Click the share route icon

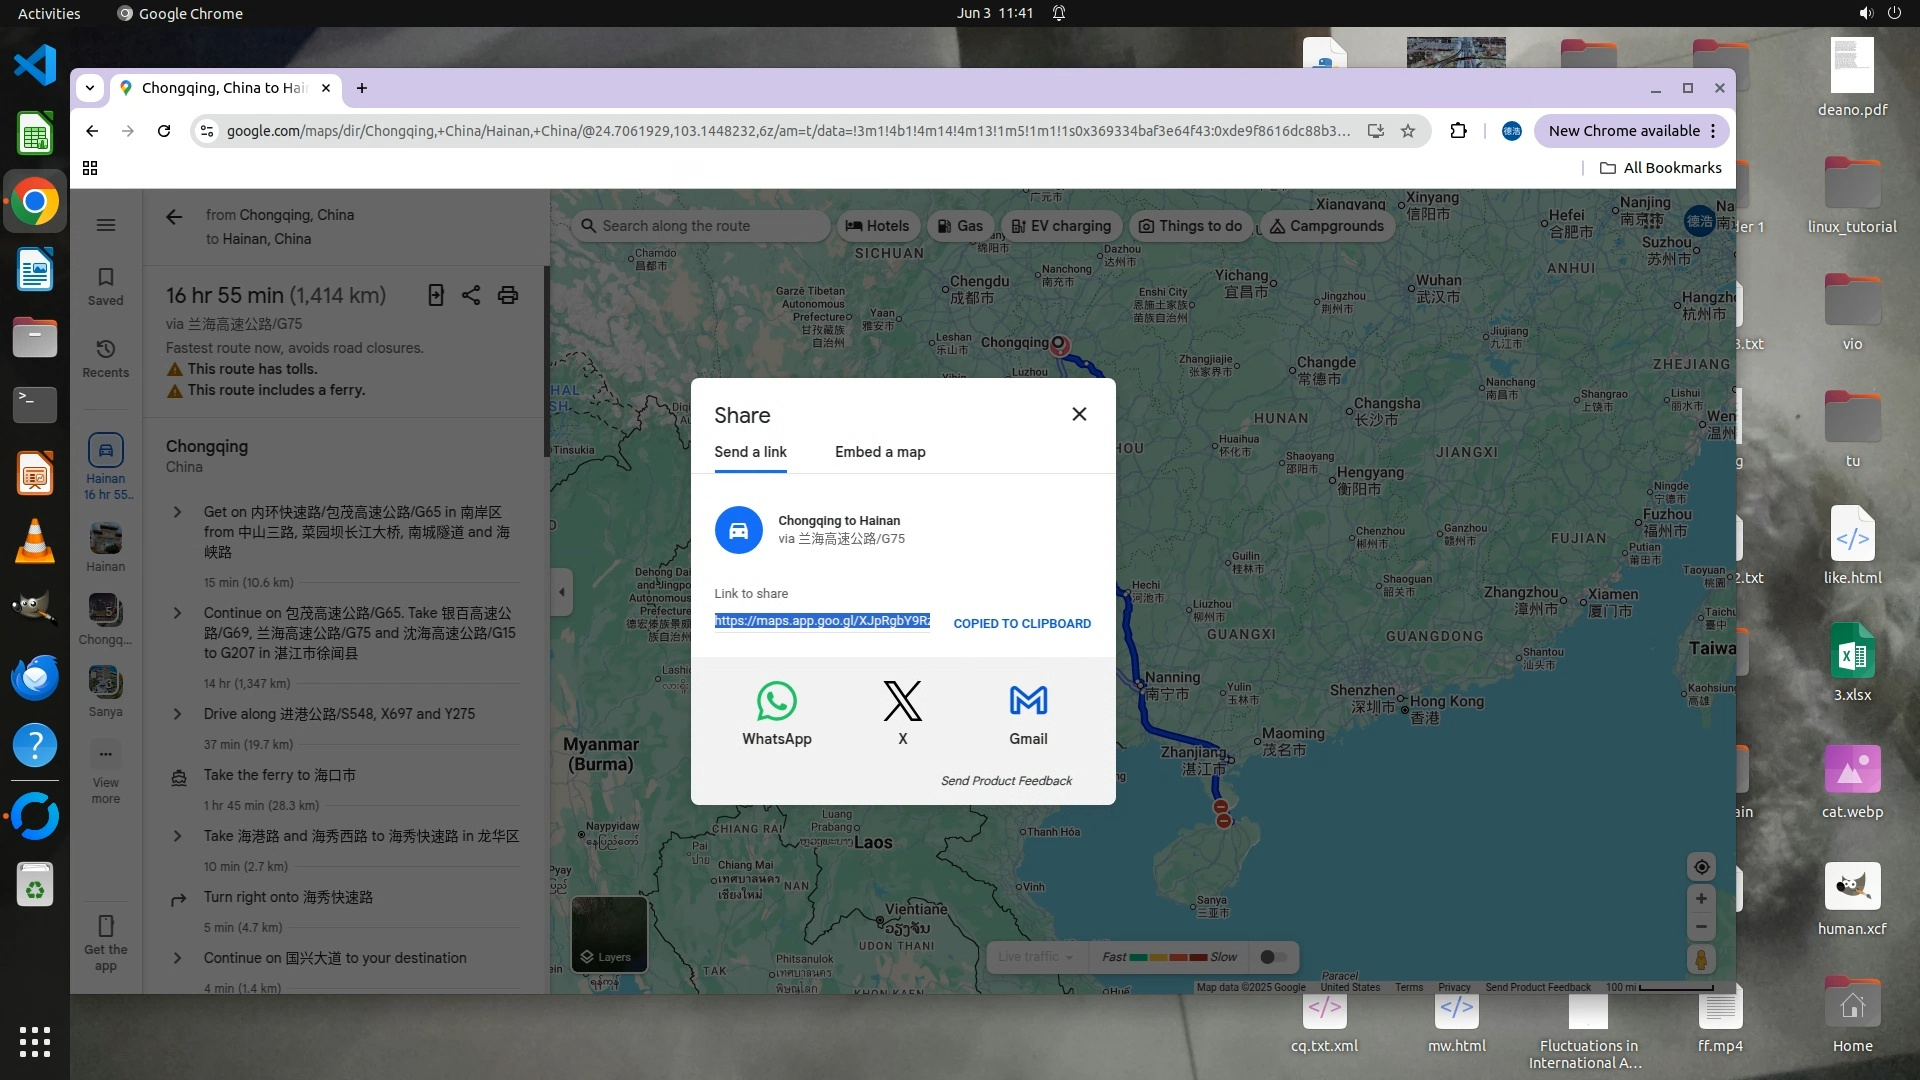pos(471,295)
